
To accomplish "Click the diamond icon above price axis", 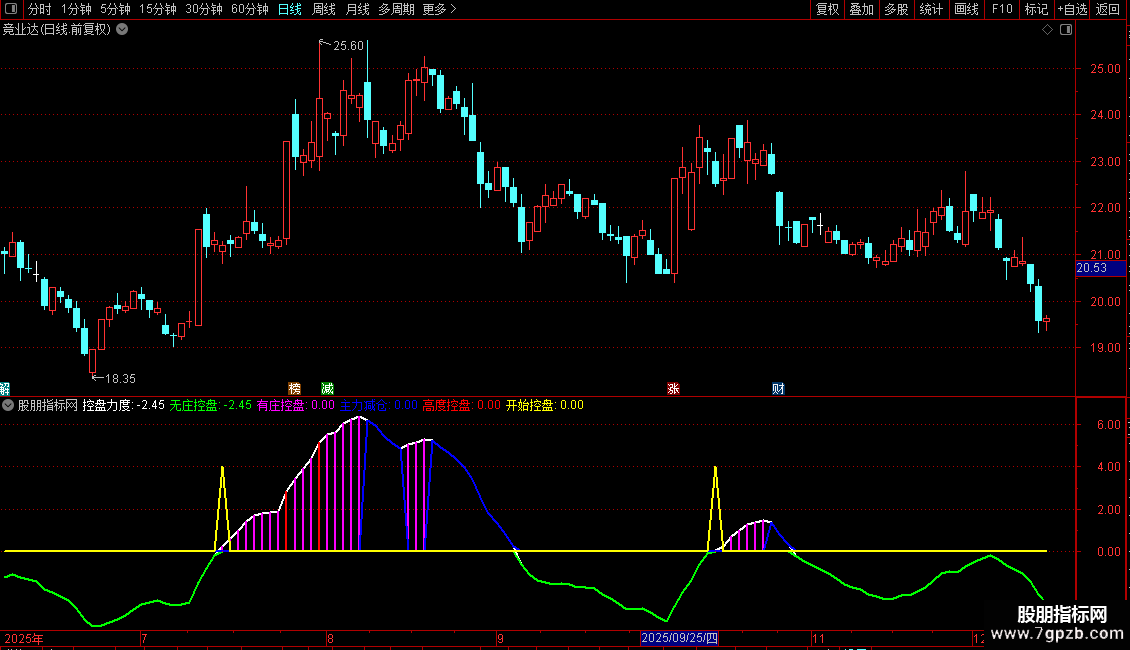I will [x=1047, y=30].
